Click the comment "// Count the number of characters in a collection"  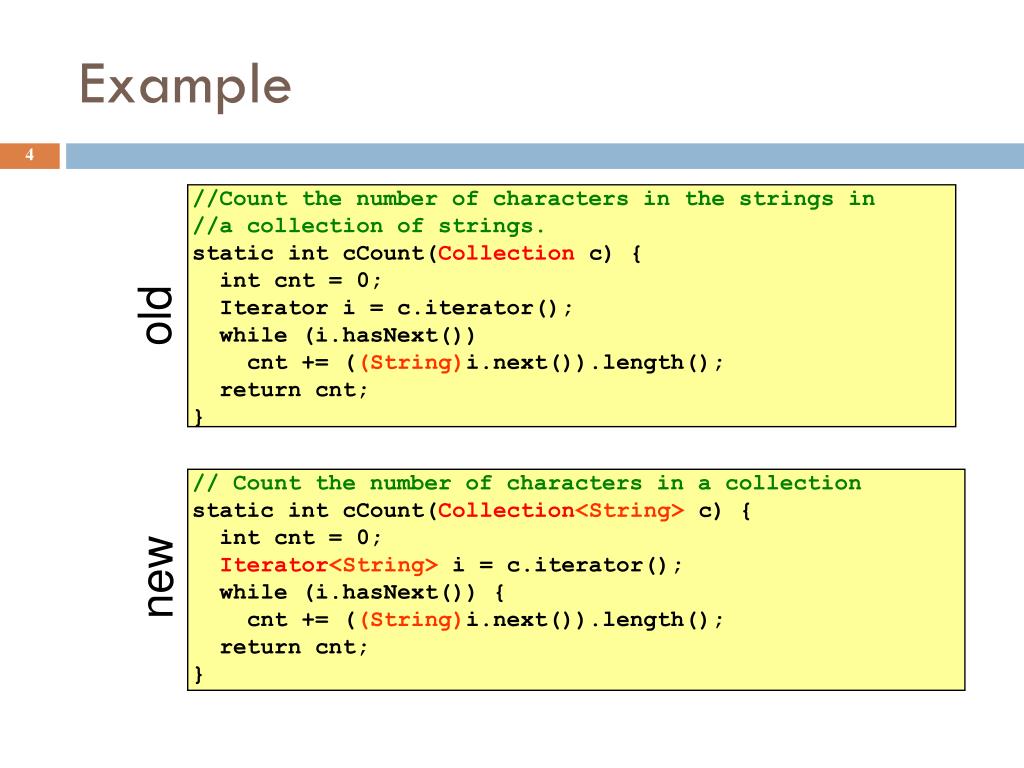[527, 483]
